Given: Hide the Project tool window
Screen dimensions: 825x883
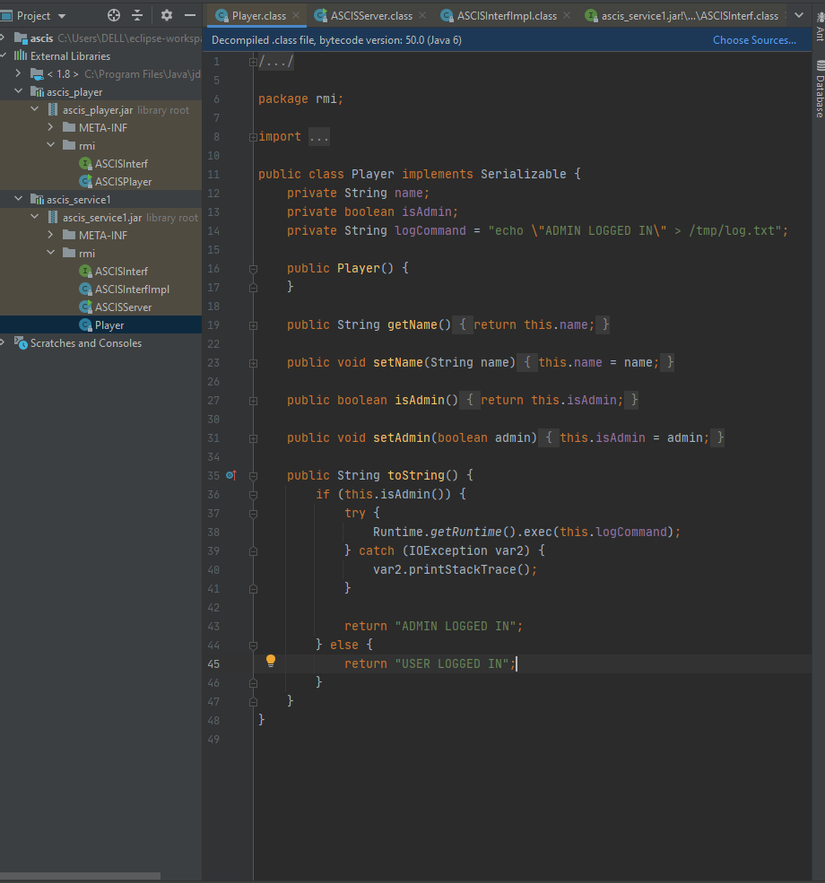Looking at the screenshot, I should tap(190, 16).
